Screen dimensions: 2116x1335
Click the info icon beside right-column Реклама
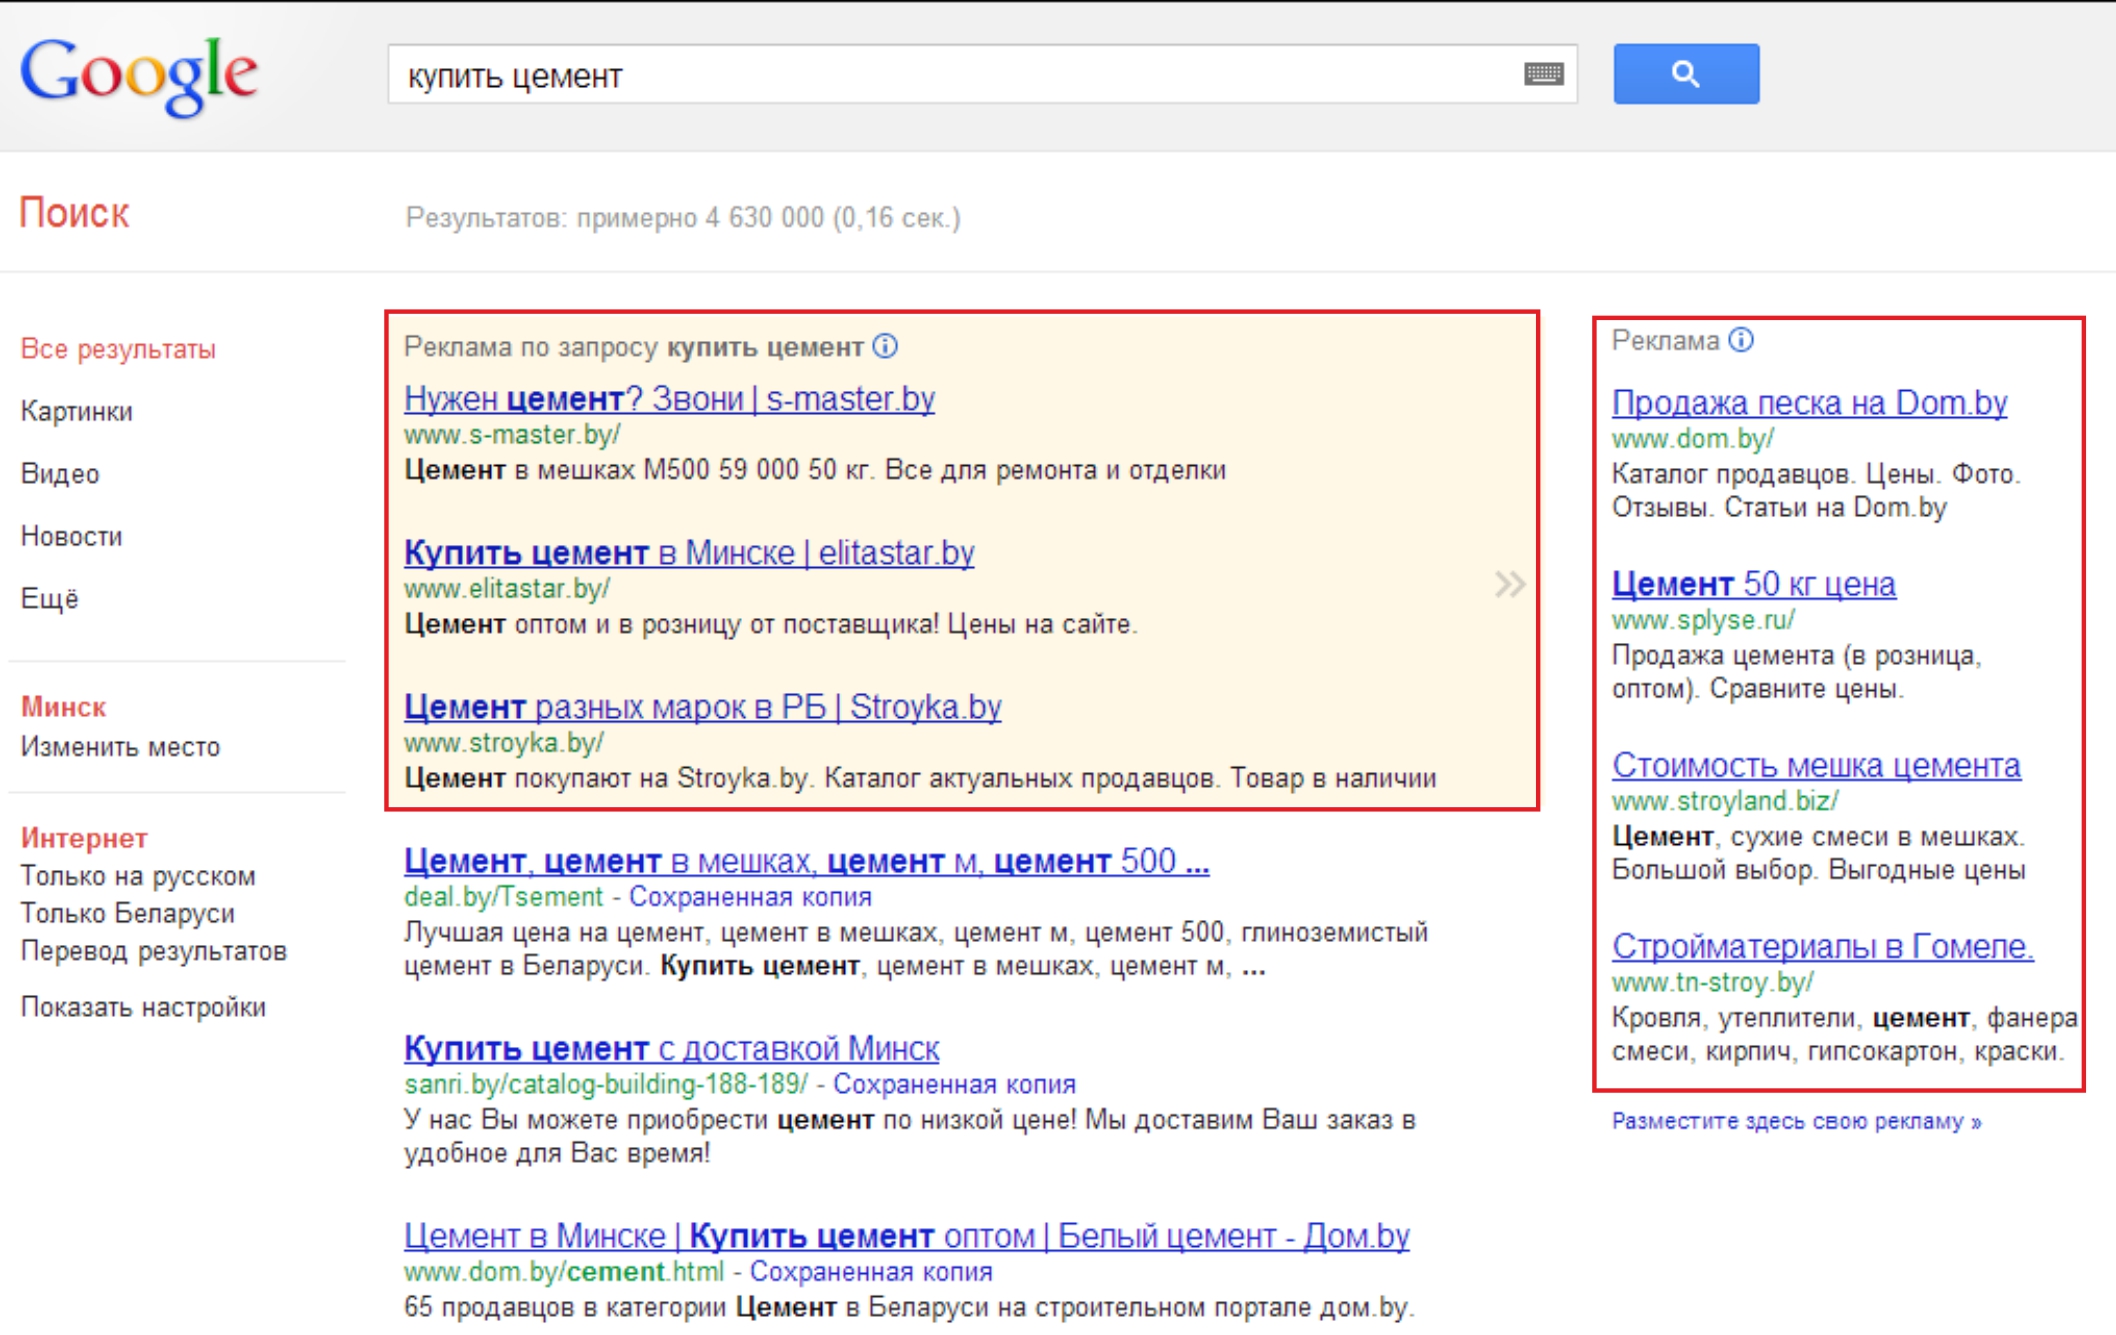click(1741, 340)
